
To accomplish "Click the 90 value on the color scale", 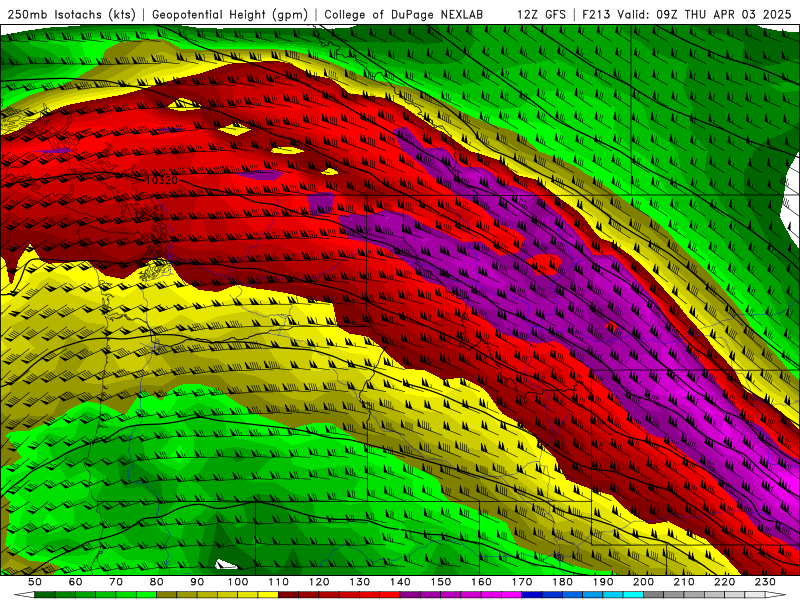I will tap(197, 582).
